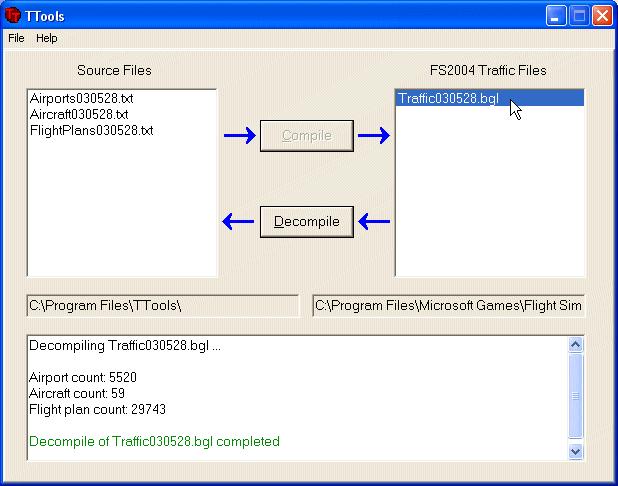
Task: Click the Microsoft Games traffic folder path field
Action: click(x=448, y=305)
